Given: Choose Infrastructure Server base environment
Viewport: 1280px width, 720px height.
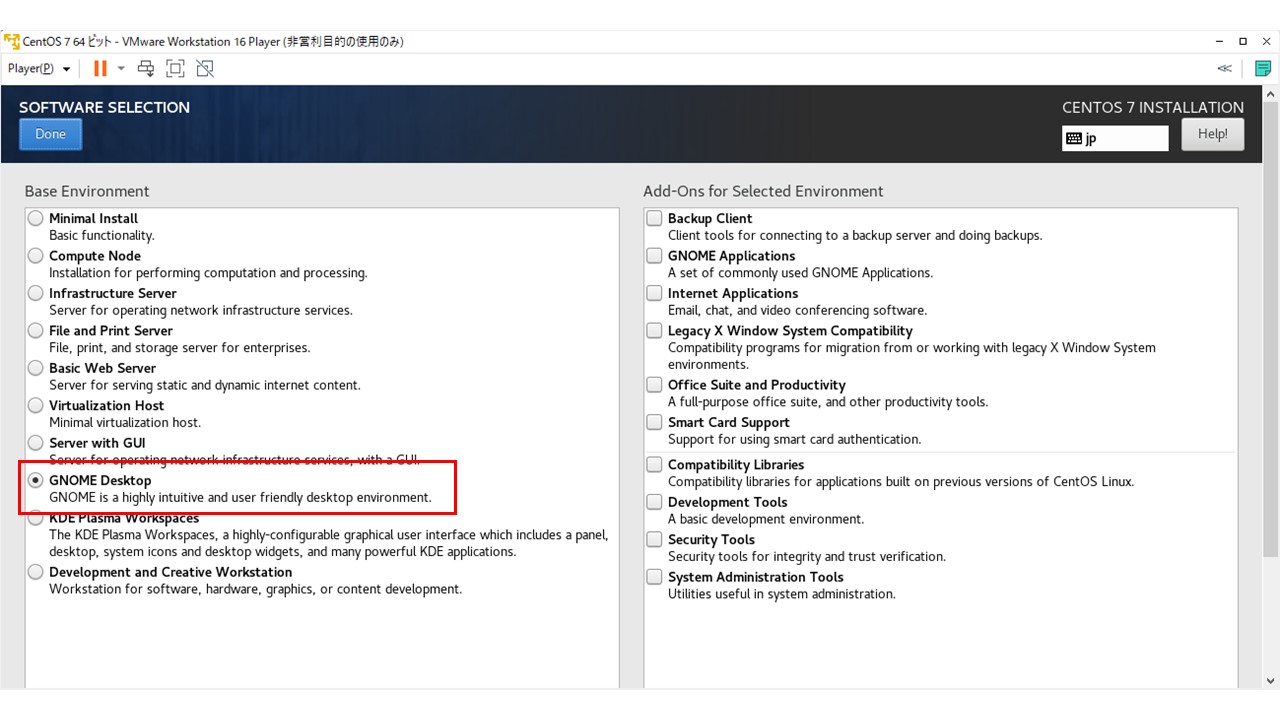Looking at the screenshot, I should coord(36,293).
